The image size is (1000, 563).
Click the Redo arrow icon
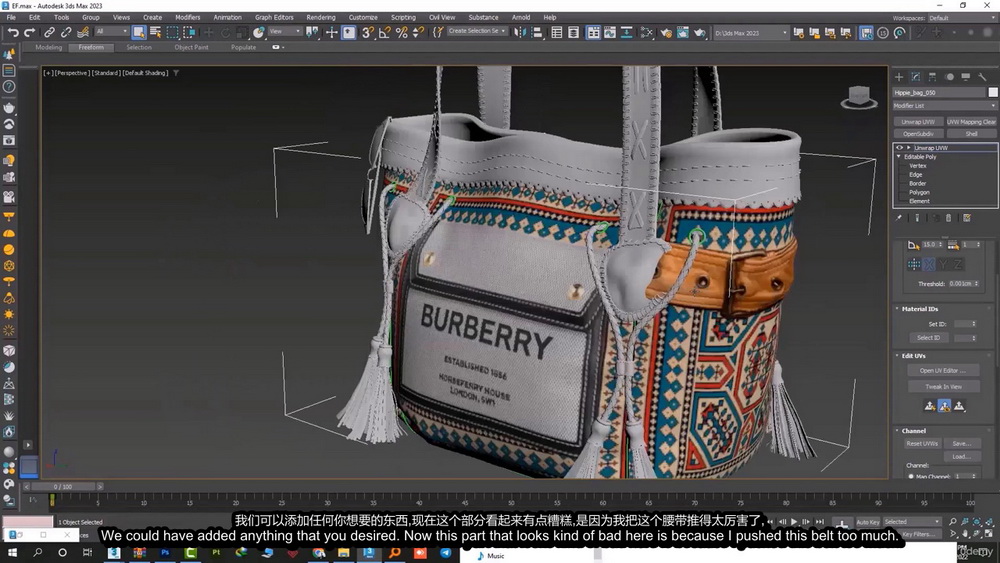tap(29, 32)
